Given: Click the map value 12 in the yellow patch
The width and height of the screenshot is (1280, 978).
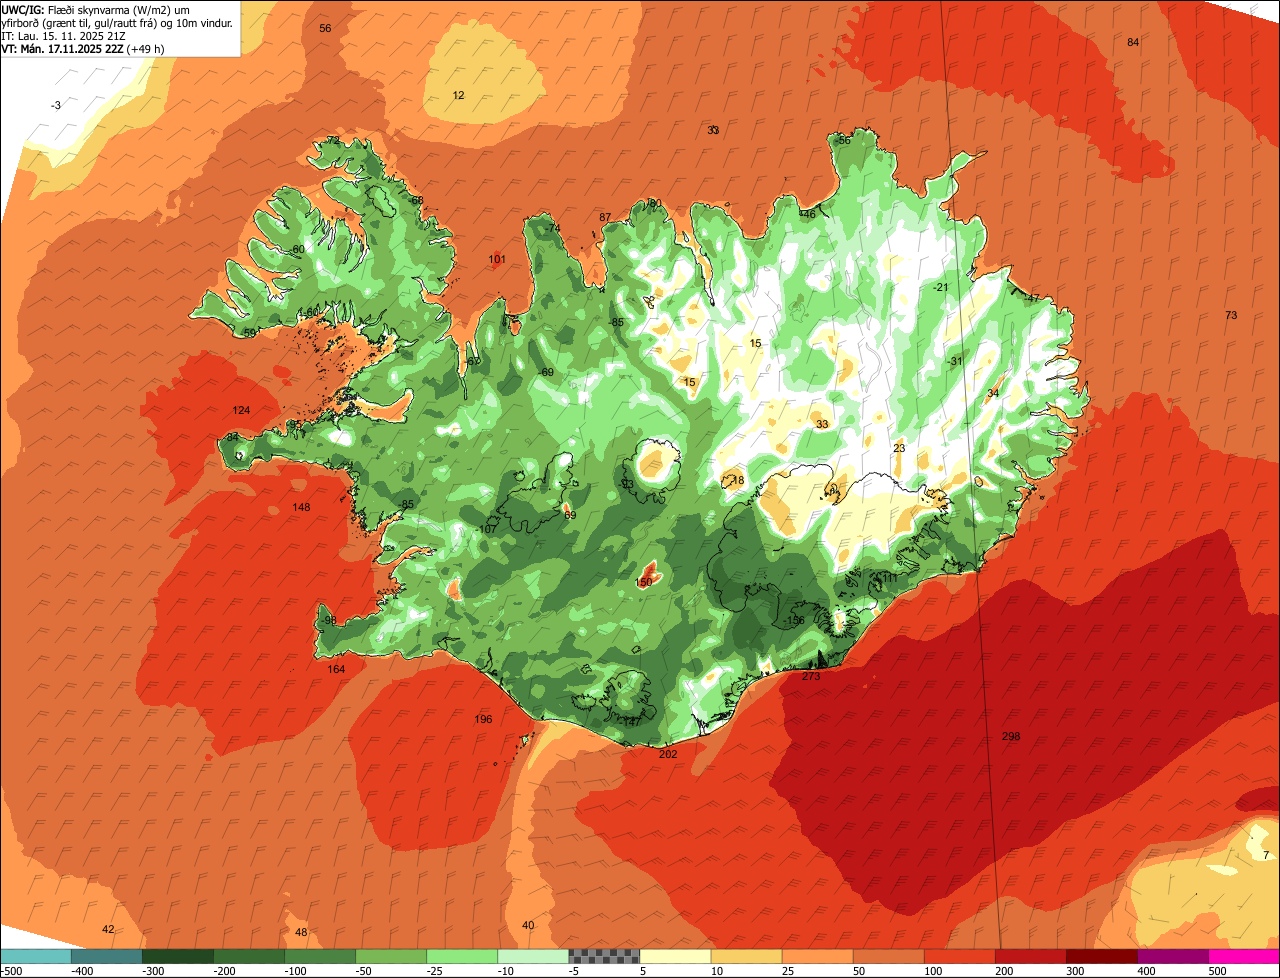Looking at the screenshot, I should coord(459,95).
